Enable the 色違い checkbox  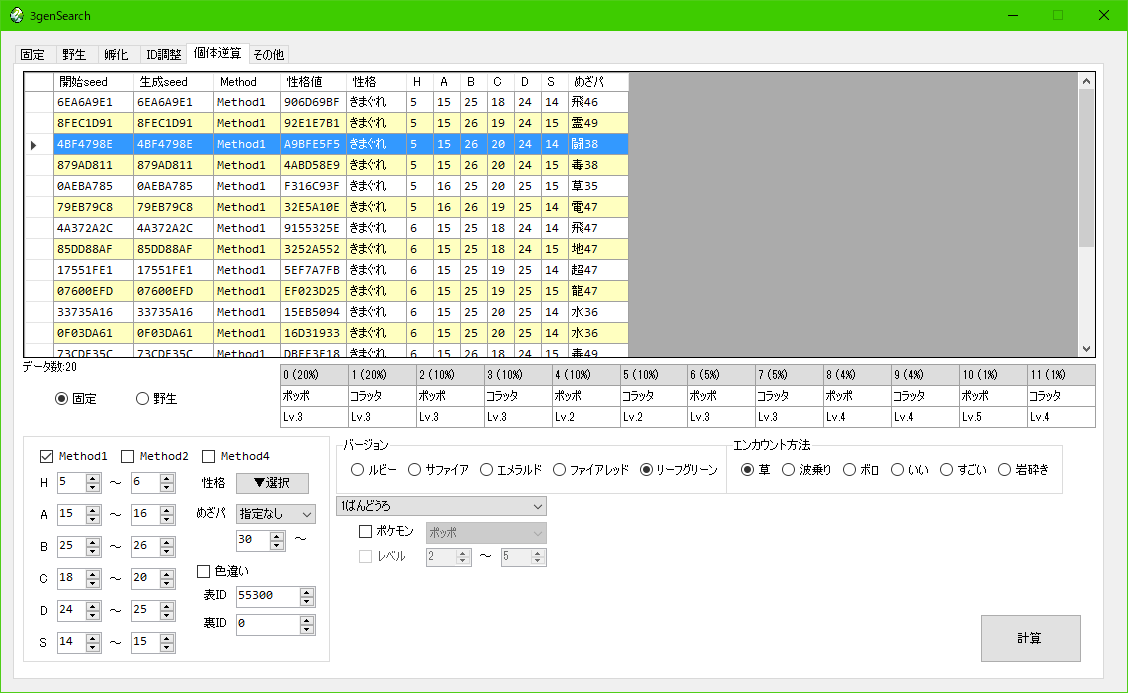[x=205, y=571]
